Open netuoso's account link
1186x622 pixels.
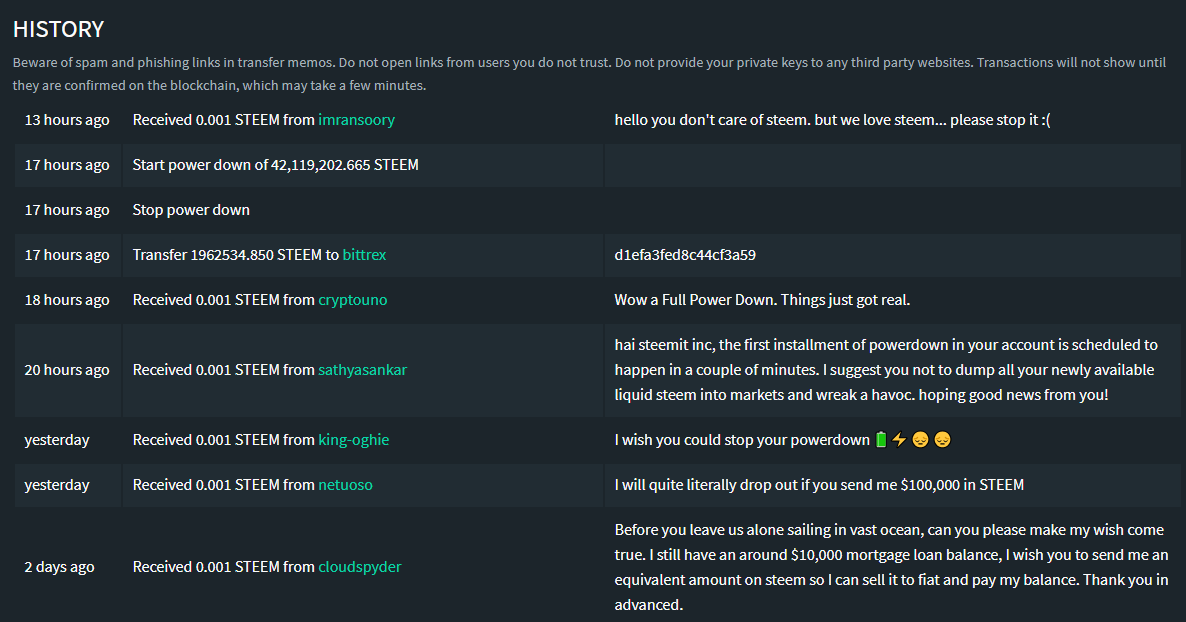pyautogui.click(x=345, y=485)
